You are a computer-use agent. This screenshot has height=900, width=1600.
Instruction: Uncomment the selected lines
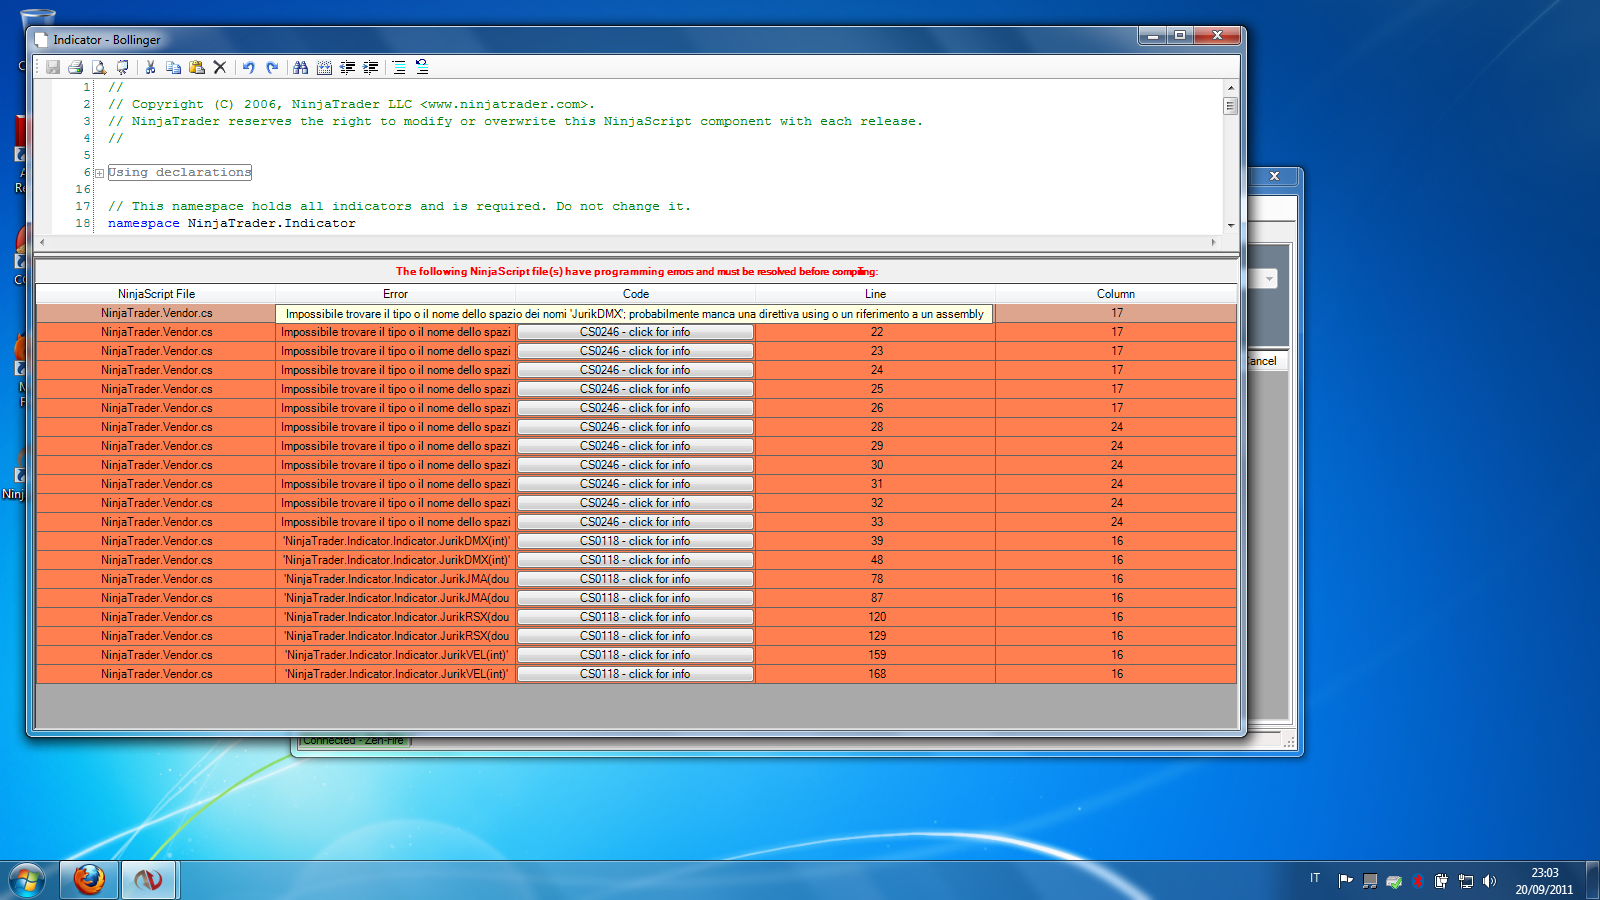(422, 67)
